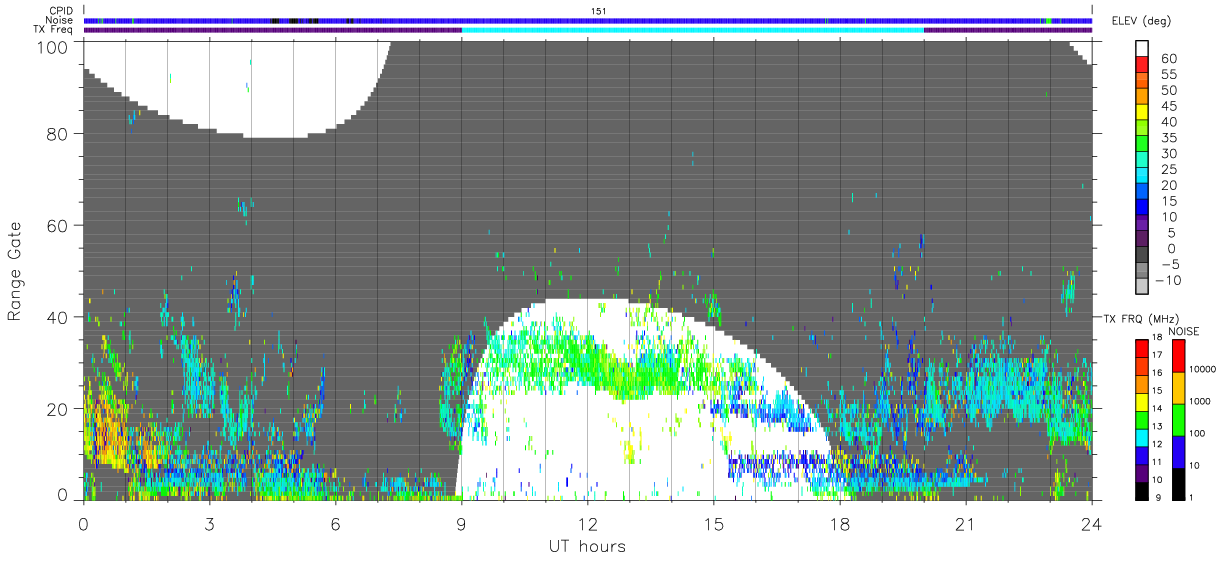Click the red segment of the NOISE colour bar
Viewport: 1228px width, 567px height.
coord(1178,356)
